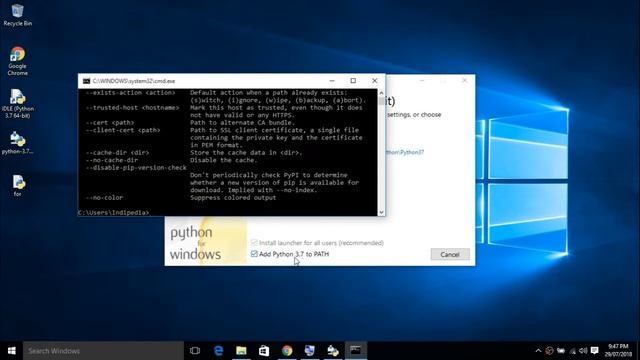Open Task View from the taskbar
The height and width of the screenshot is (360, 640).
[x=195, y=351]
